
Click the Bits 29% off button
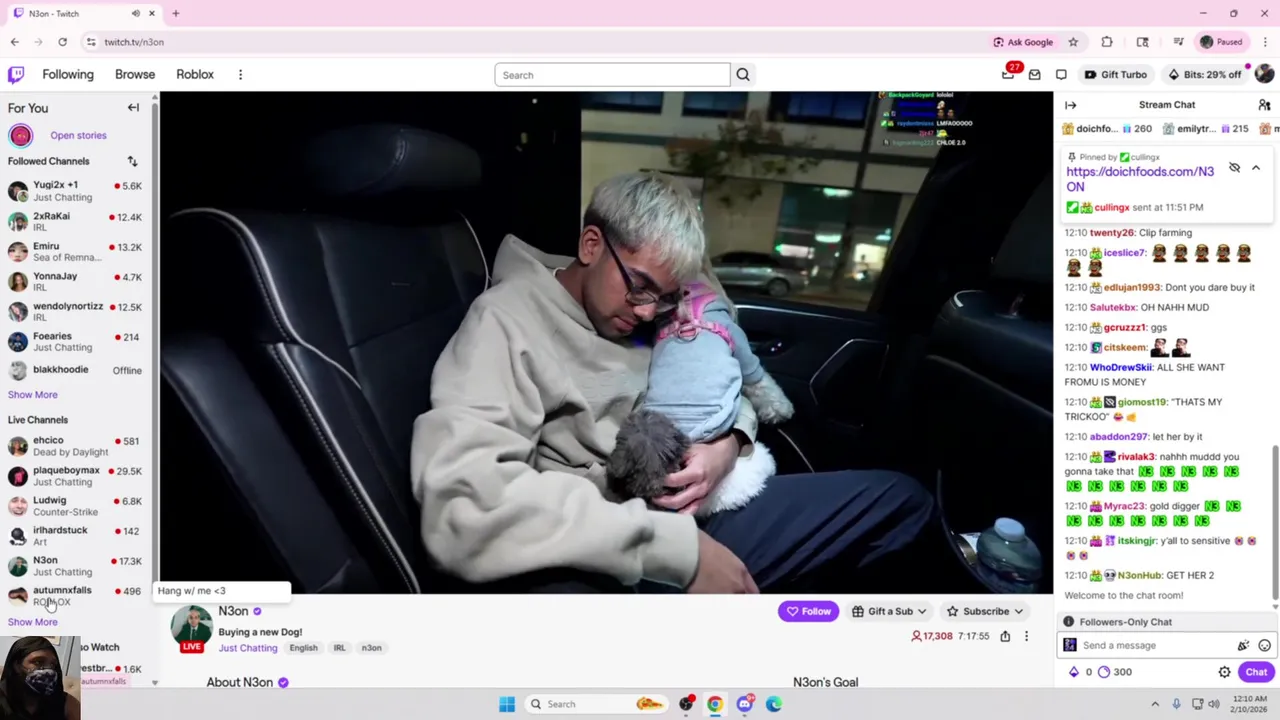click(x=1204, y=75)
